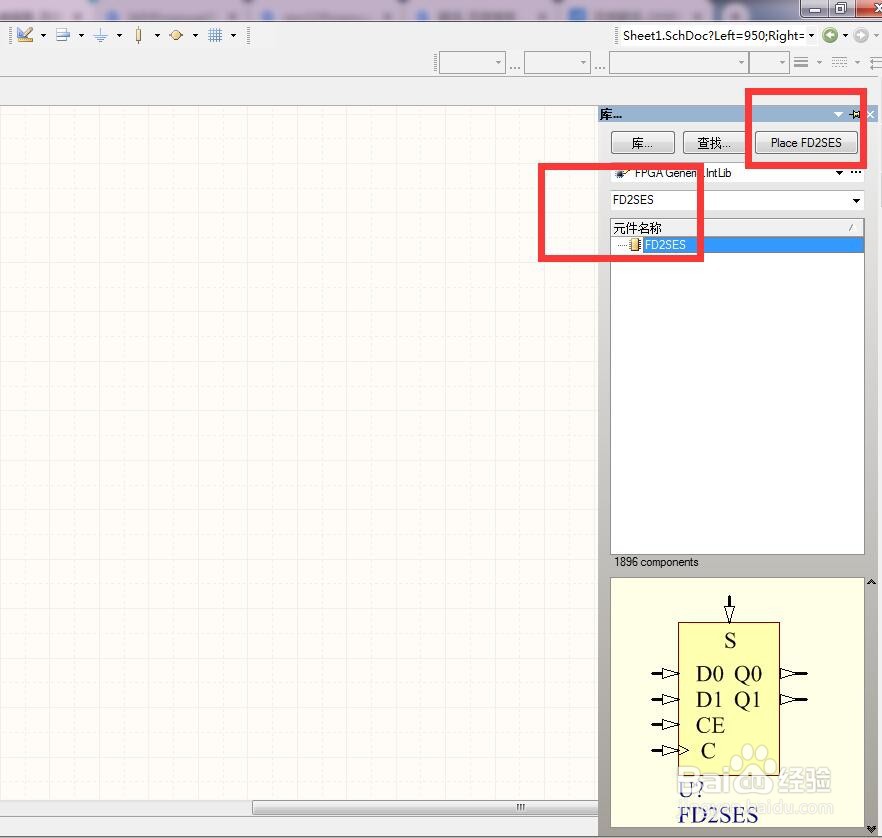Viewport: 882px width, 838px height.
Task: Expand the grids dropdown arrow
Action: pyautogui.click(x=233, y=35)
